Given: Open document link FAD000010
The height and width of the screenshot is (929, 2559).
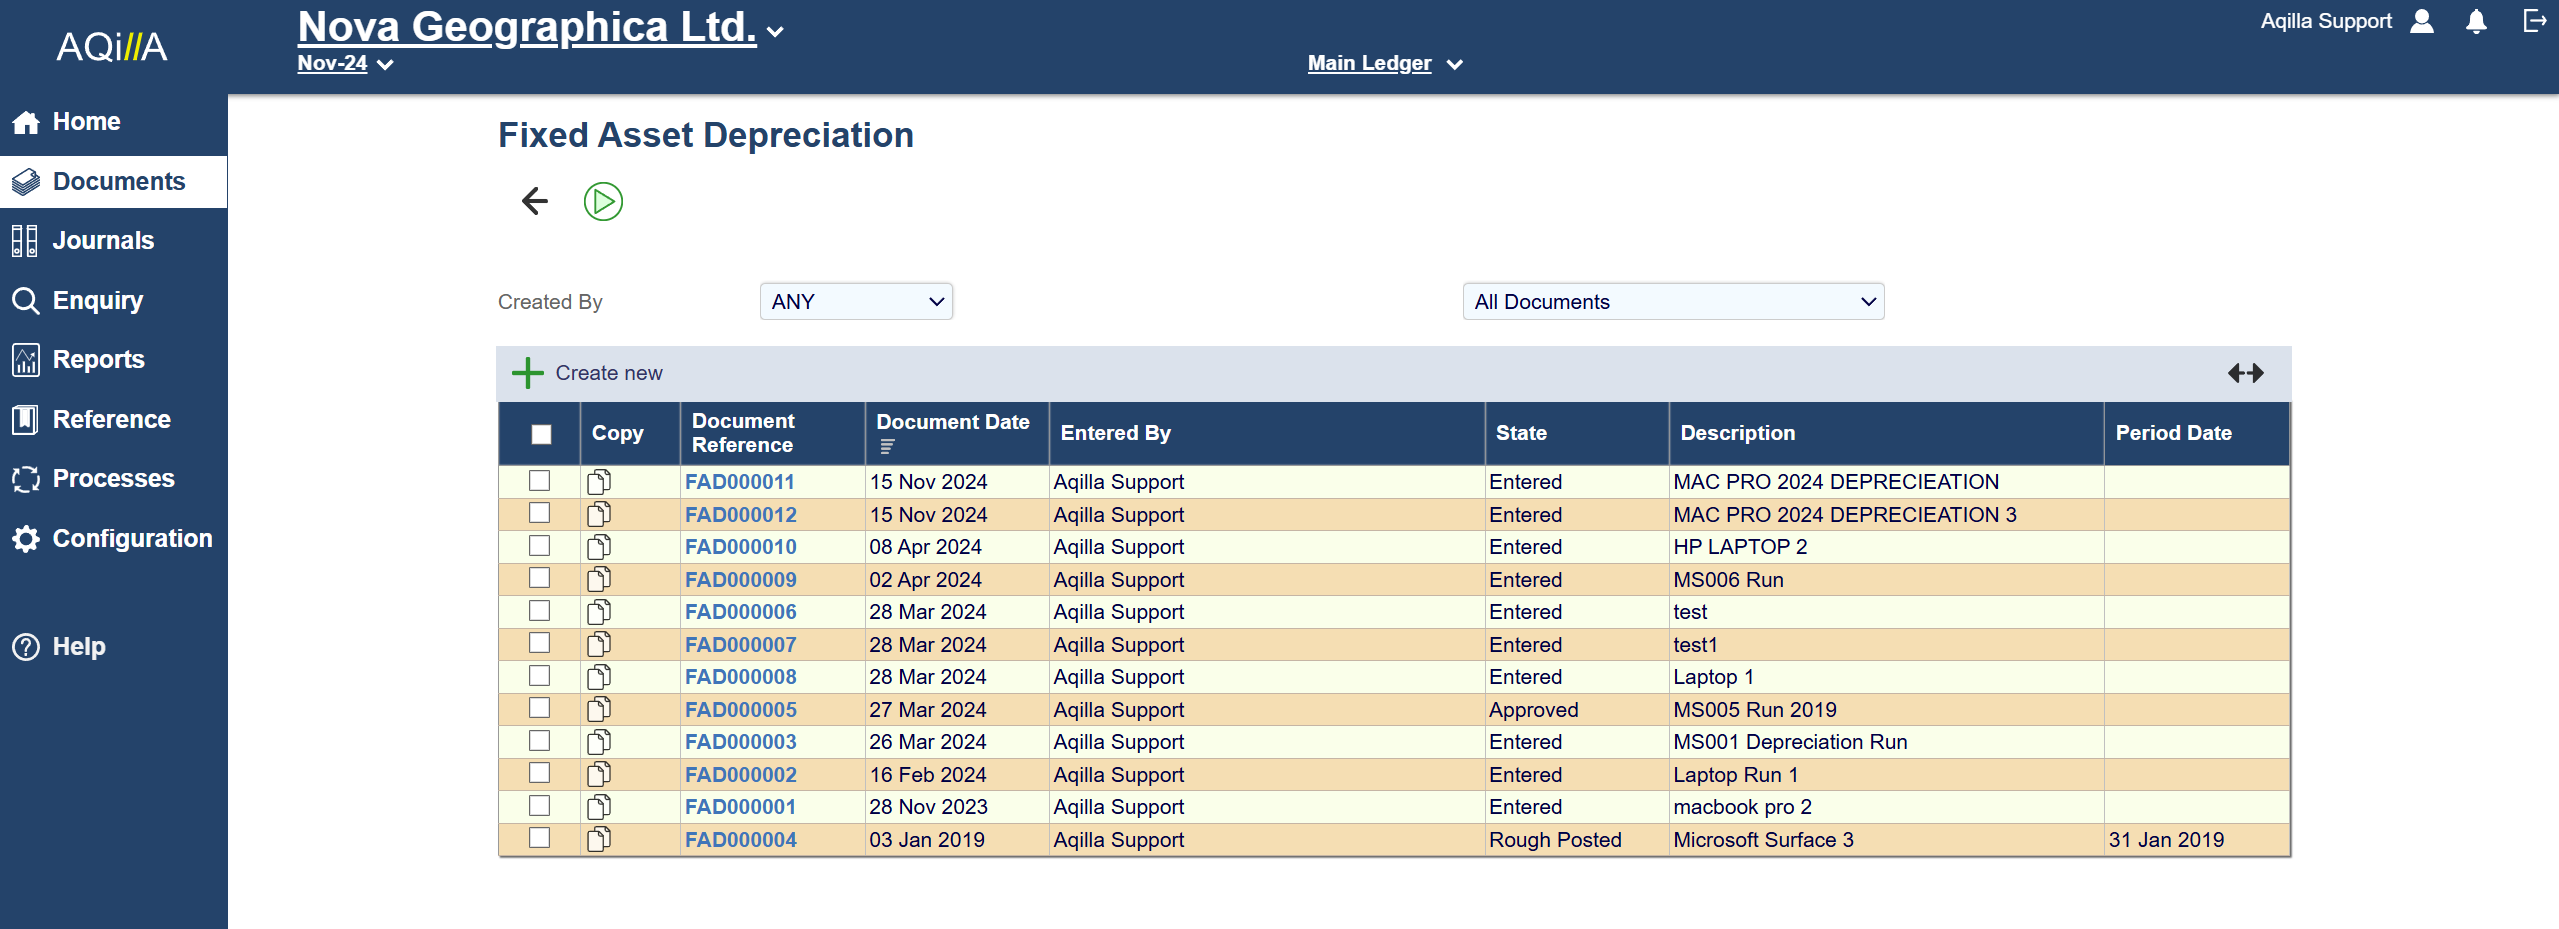Looking at the screenshot, I should [740, 547].
